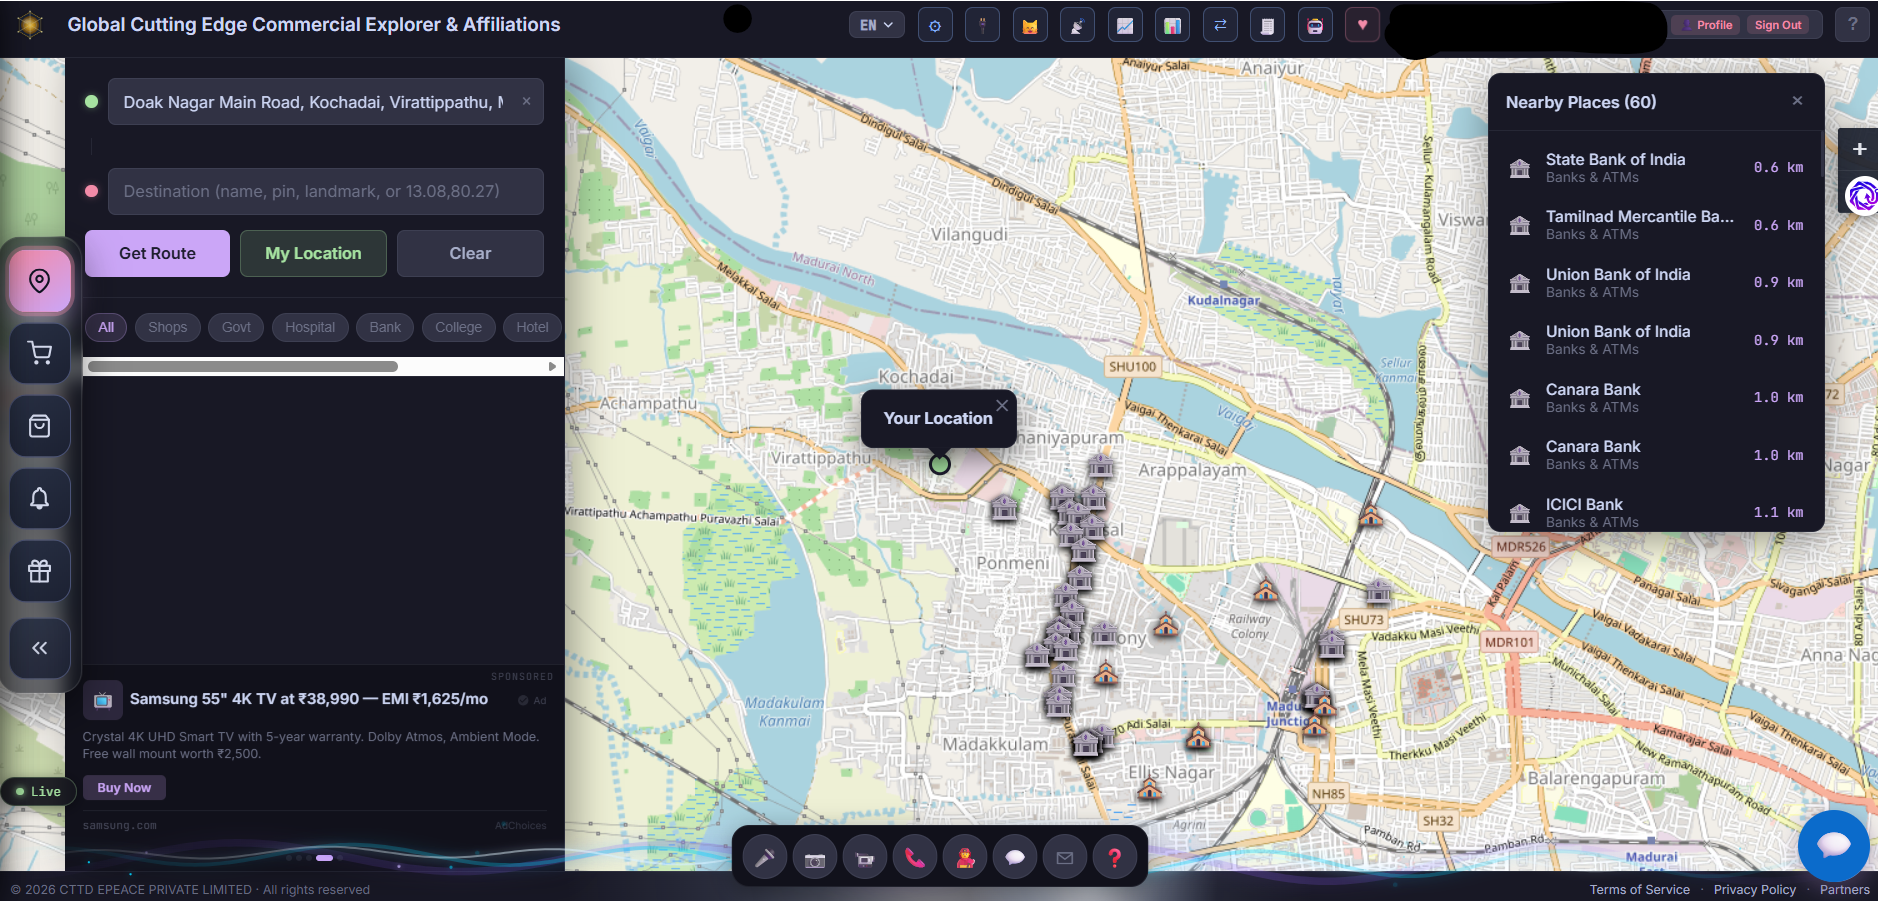Click the swap arrows icon in top toolbar
The image size is (1878, 901).
(1220, 26)
